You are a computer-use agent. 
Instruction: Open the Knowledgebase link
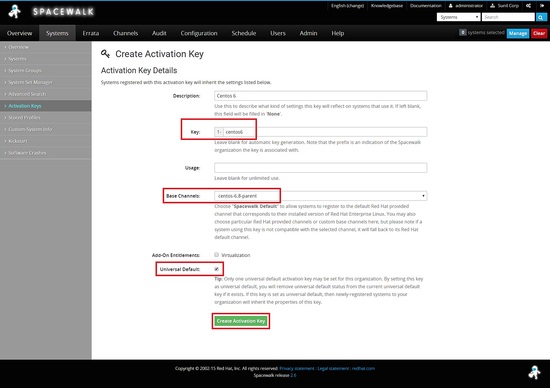click(x=387, y=6)
